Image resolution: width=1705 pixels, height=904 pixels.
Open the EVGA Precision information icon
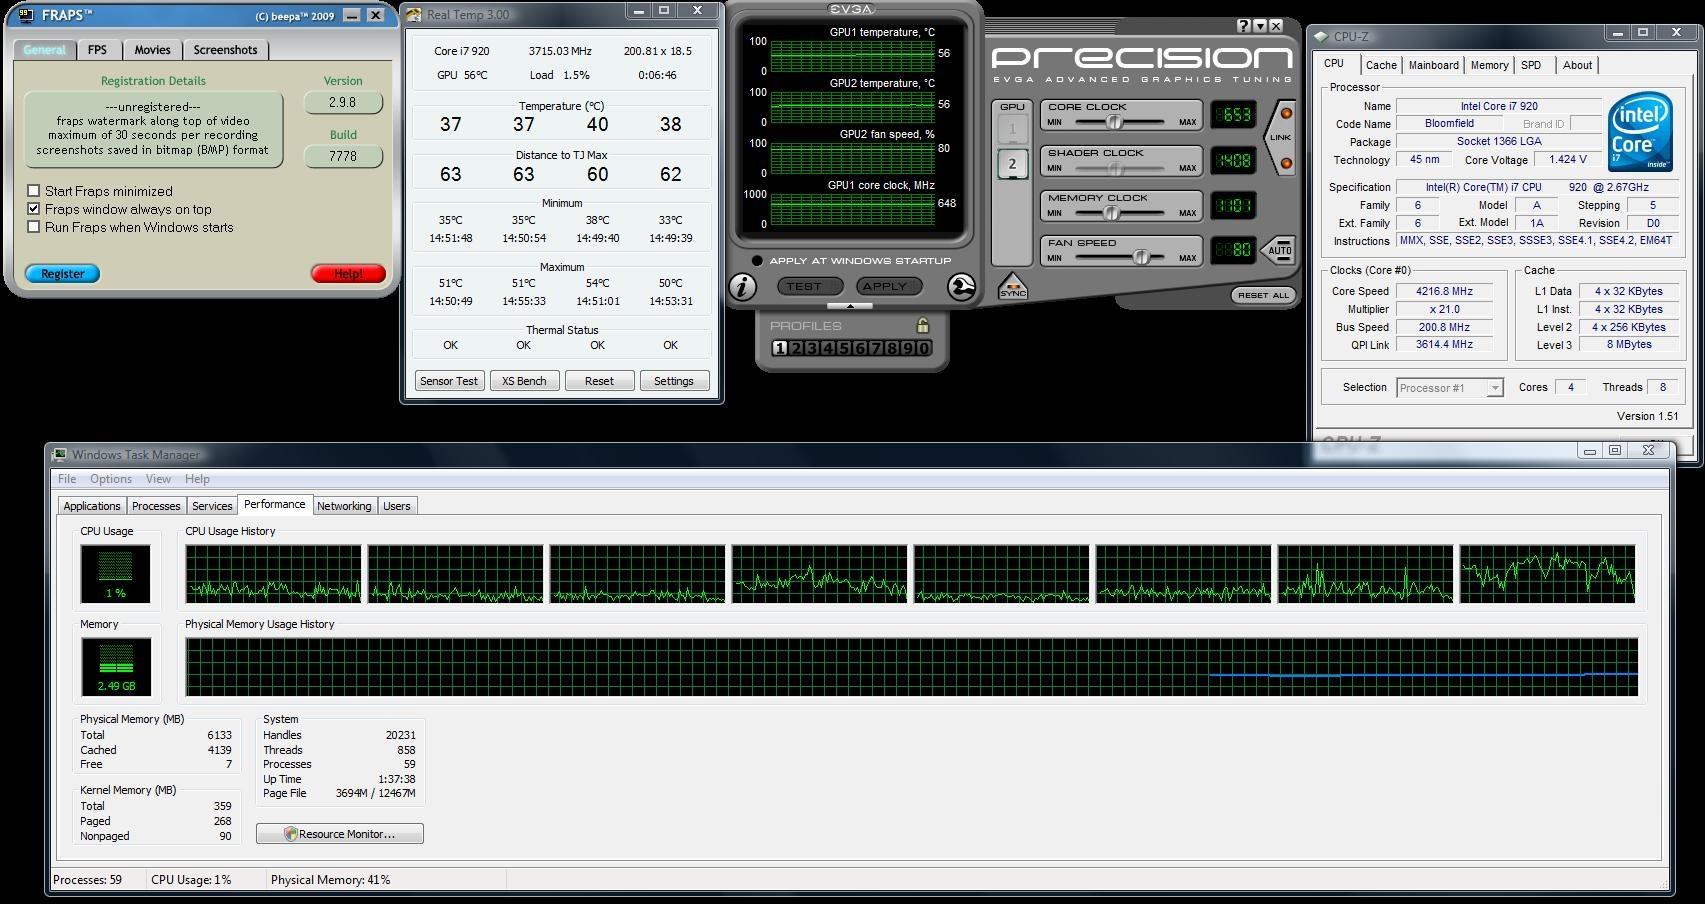tap(742, 287)
